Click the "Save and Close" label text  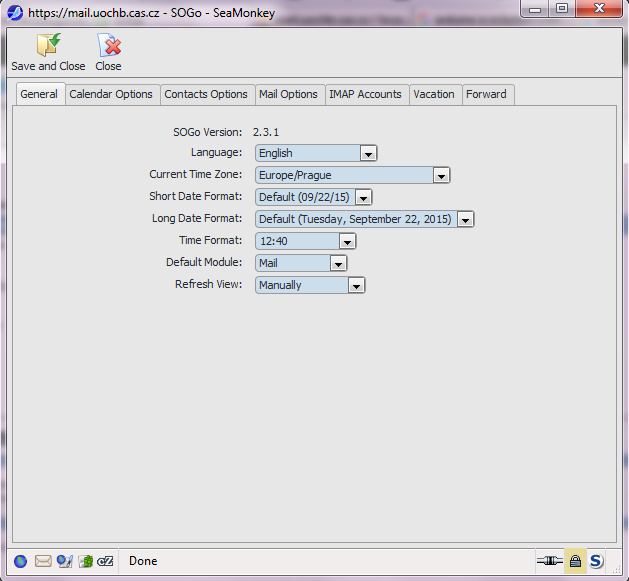coord(48,66)
